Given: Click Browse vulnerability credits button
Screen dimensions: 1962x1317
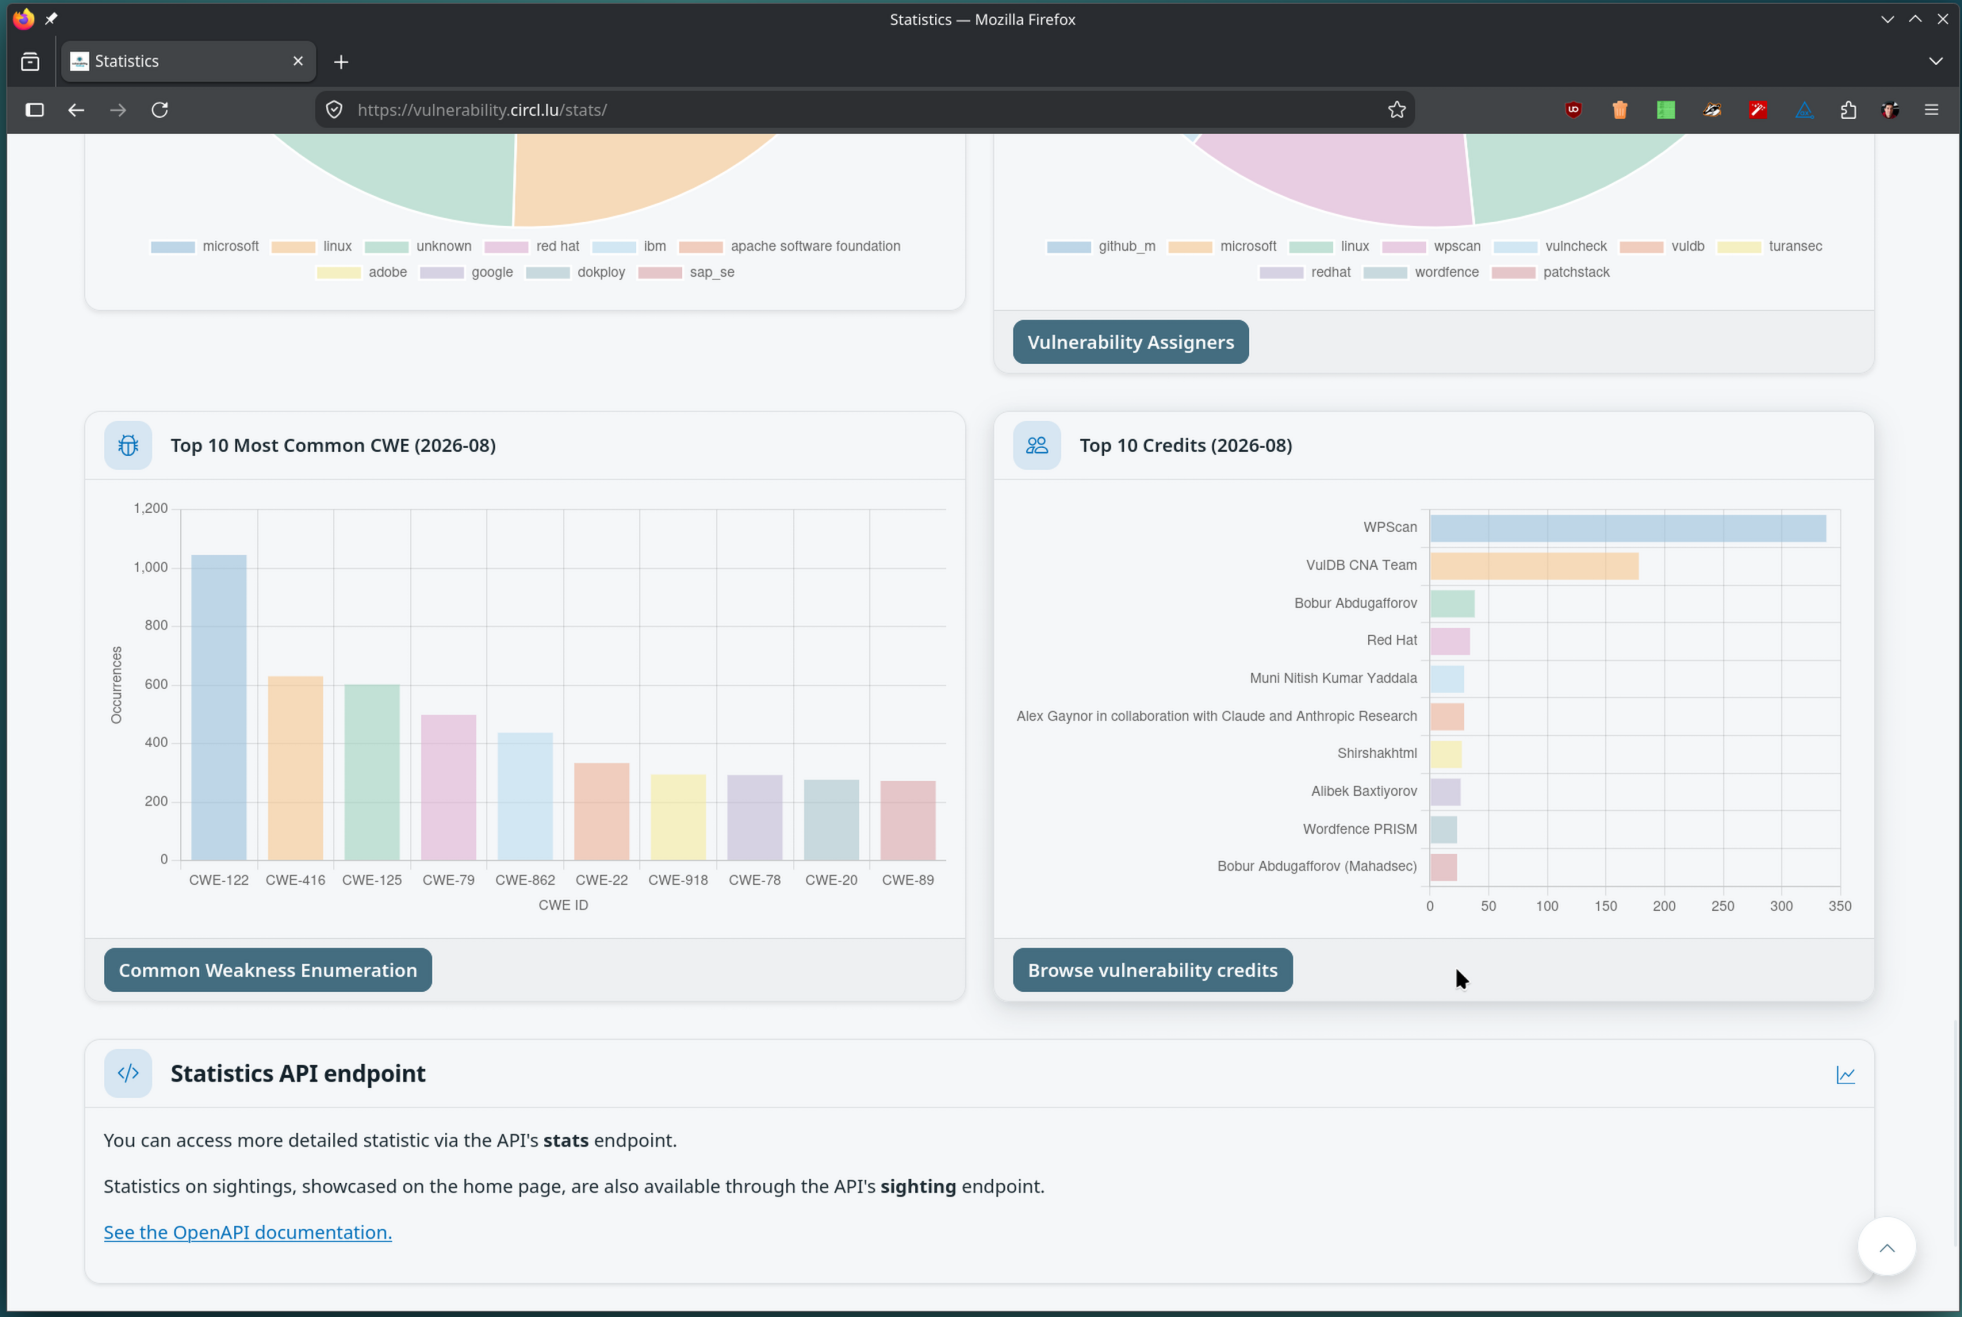Looking at the screenshot, I should click(1152, 970).
